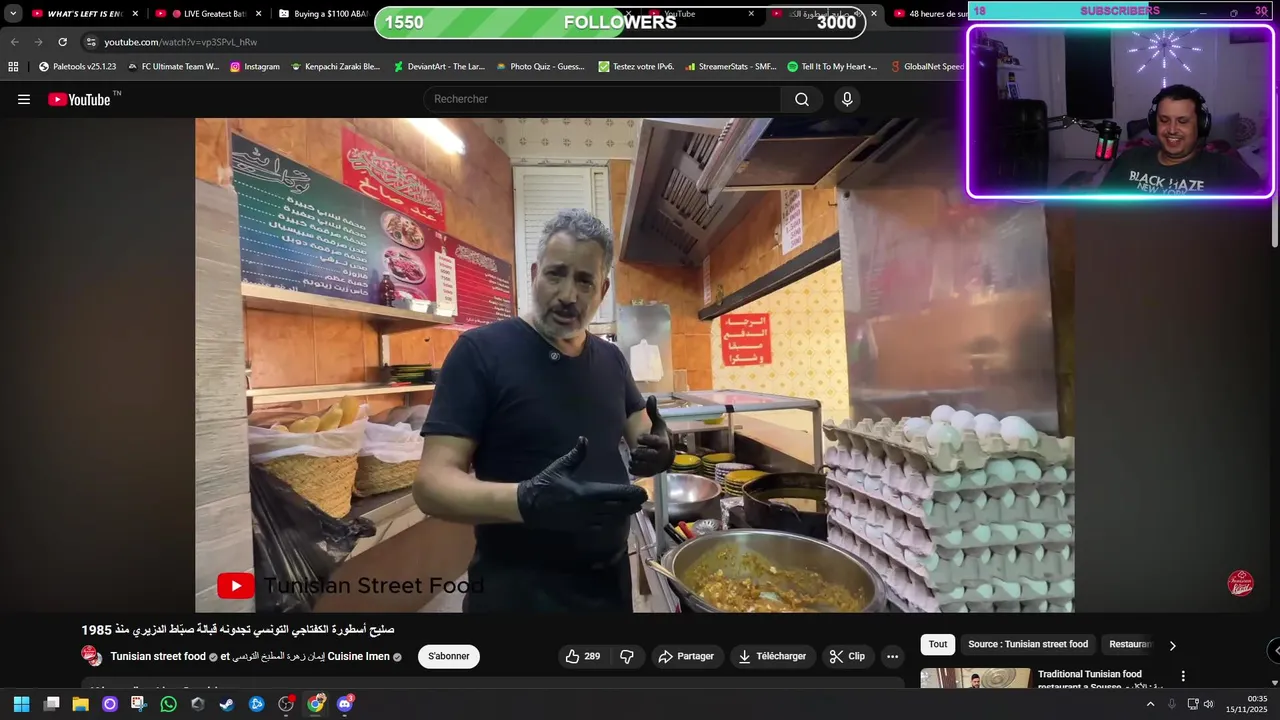Image resolution: width=1280 pixels, height=720 pixels.
Task: Open Task View from the taskbar
Action: (x=51, y=704)
